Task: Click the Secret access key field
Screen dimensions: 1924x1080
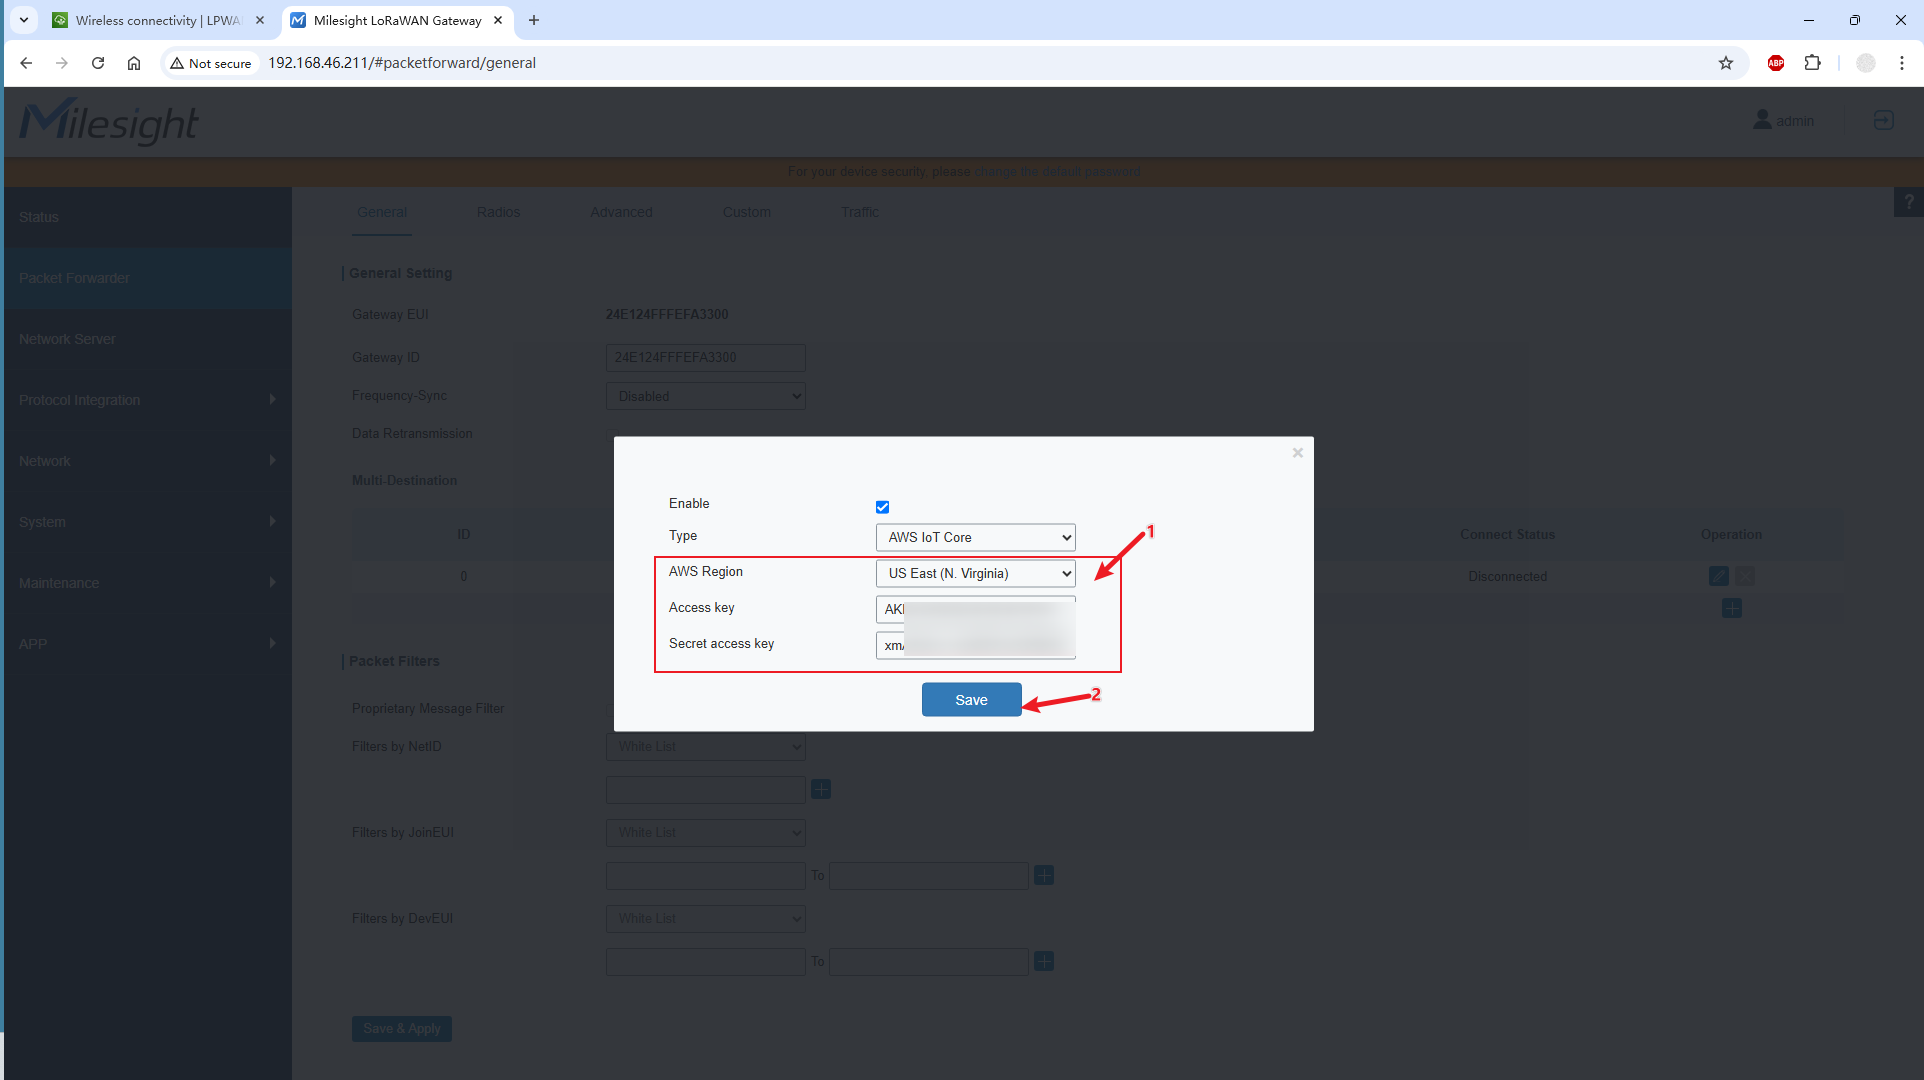Action: click(975, 645)
